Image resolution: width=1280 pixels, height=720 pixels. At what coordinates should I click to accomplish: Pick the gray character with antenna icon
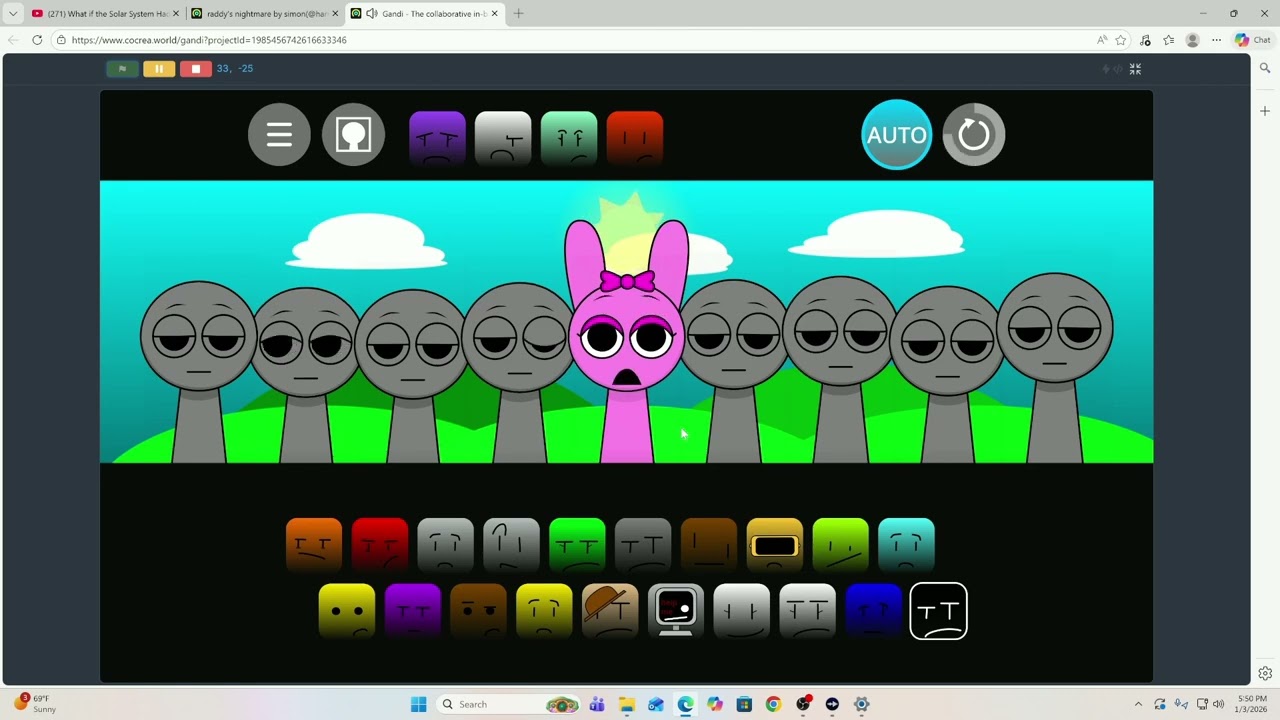(x=511, y=545)
